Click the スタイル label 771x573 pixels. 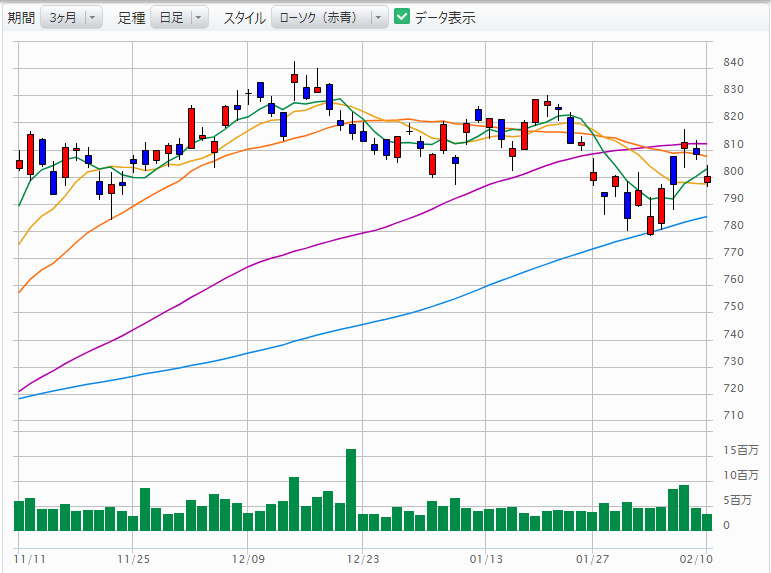tap(244, 18)
